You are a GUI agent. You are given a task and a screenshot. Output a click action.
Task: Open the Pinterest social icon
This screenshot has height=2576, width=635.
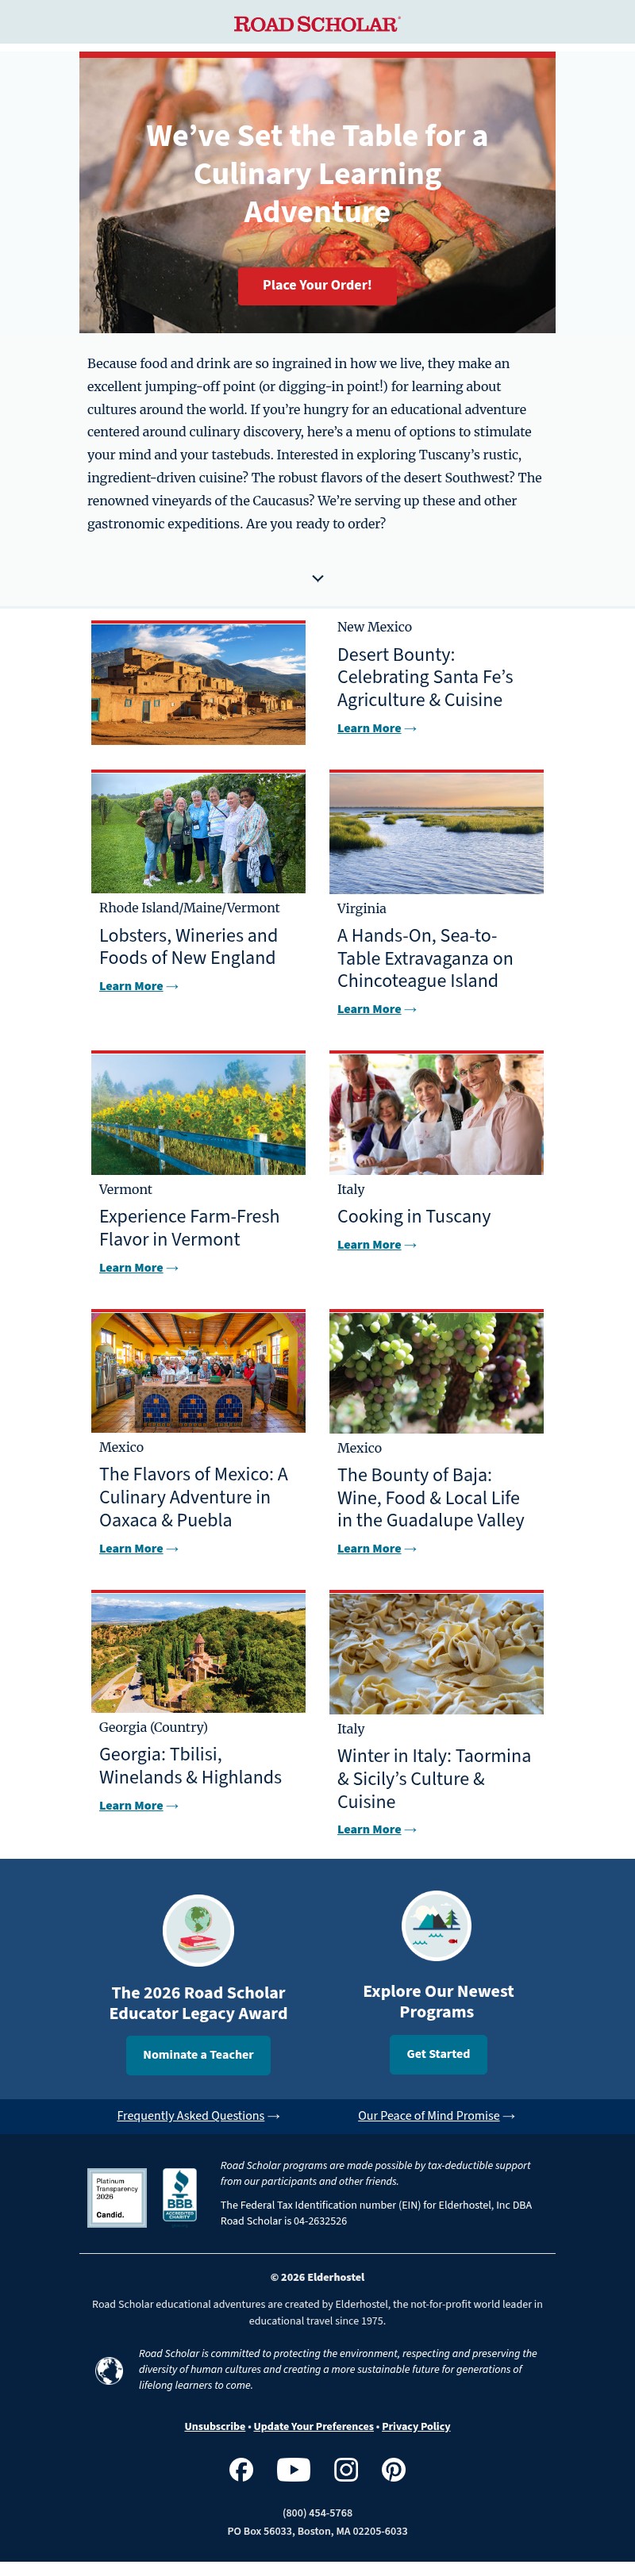pos(394,2469)
